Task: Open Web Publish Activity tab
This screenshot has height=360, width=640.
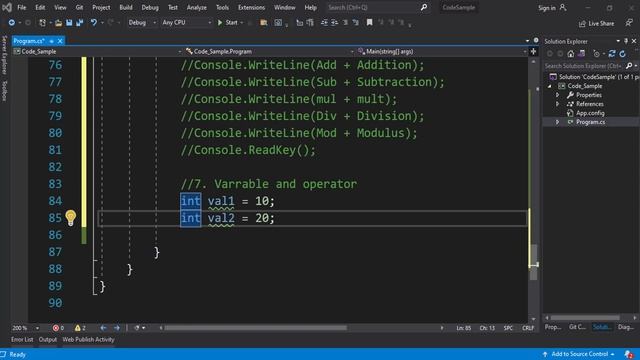Action: point(88,339)
